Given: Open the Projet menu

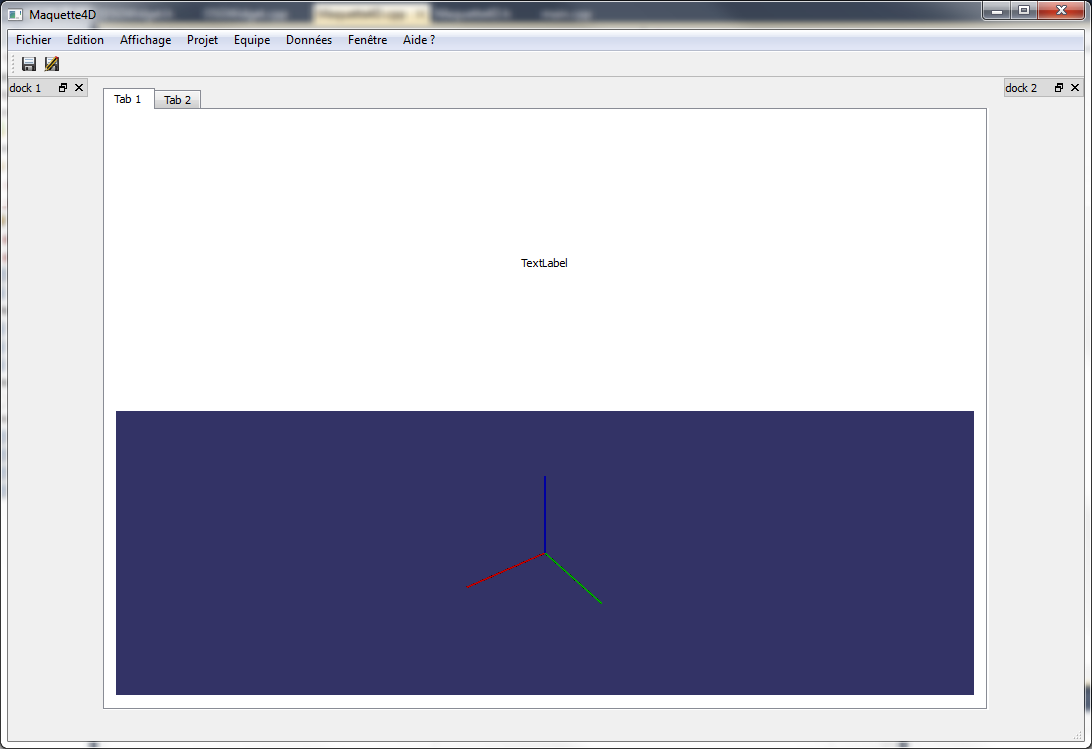Looking at the screenshot, I should 202,40.
